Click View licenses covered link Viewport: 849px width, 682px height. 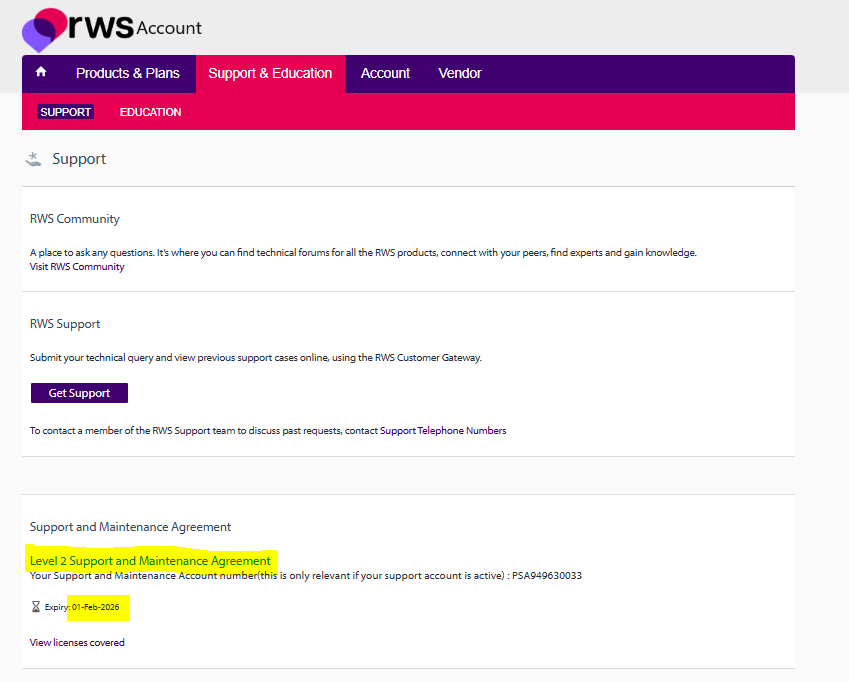click(x=77, y=642)
